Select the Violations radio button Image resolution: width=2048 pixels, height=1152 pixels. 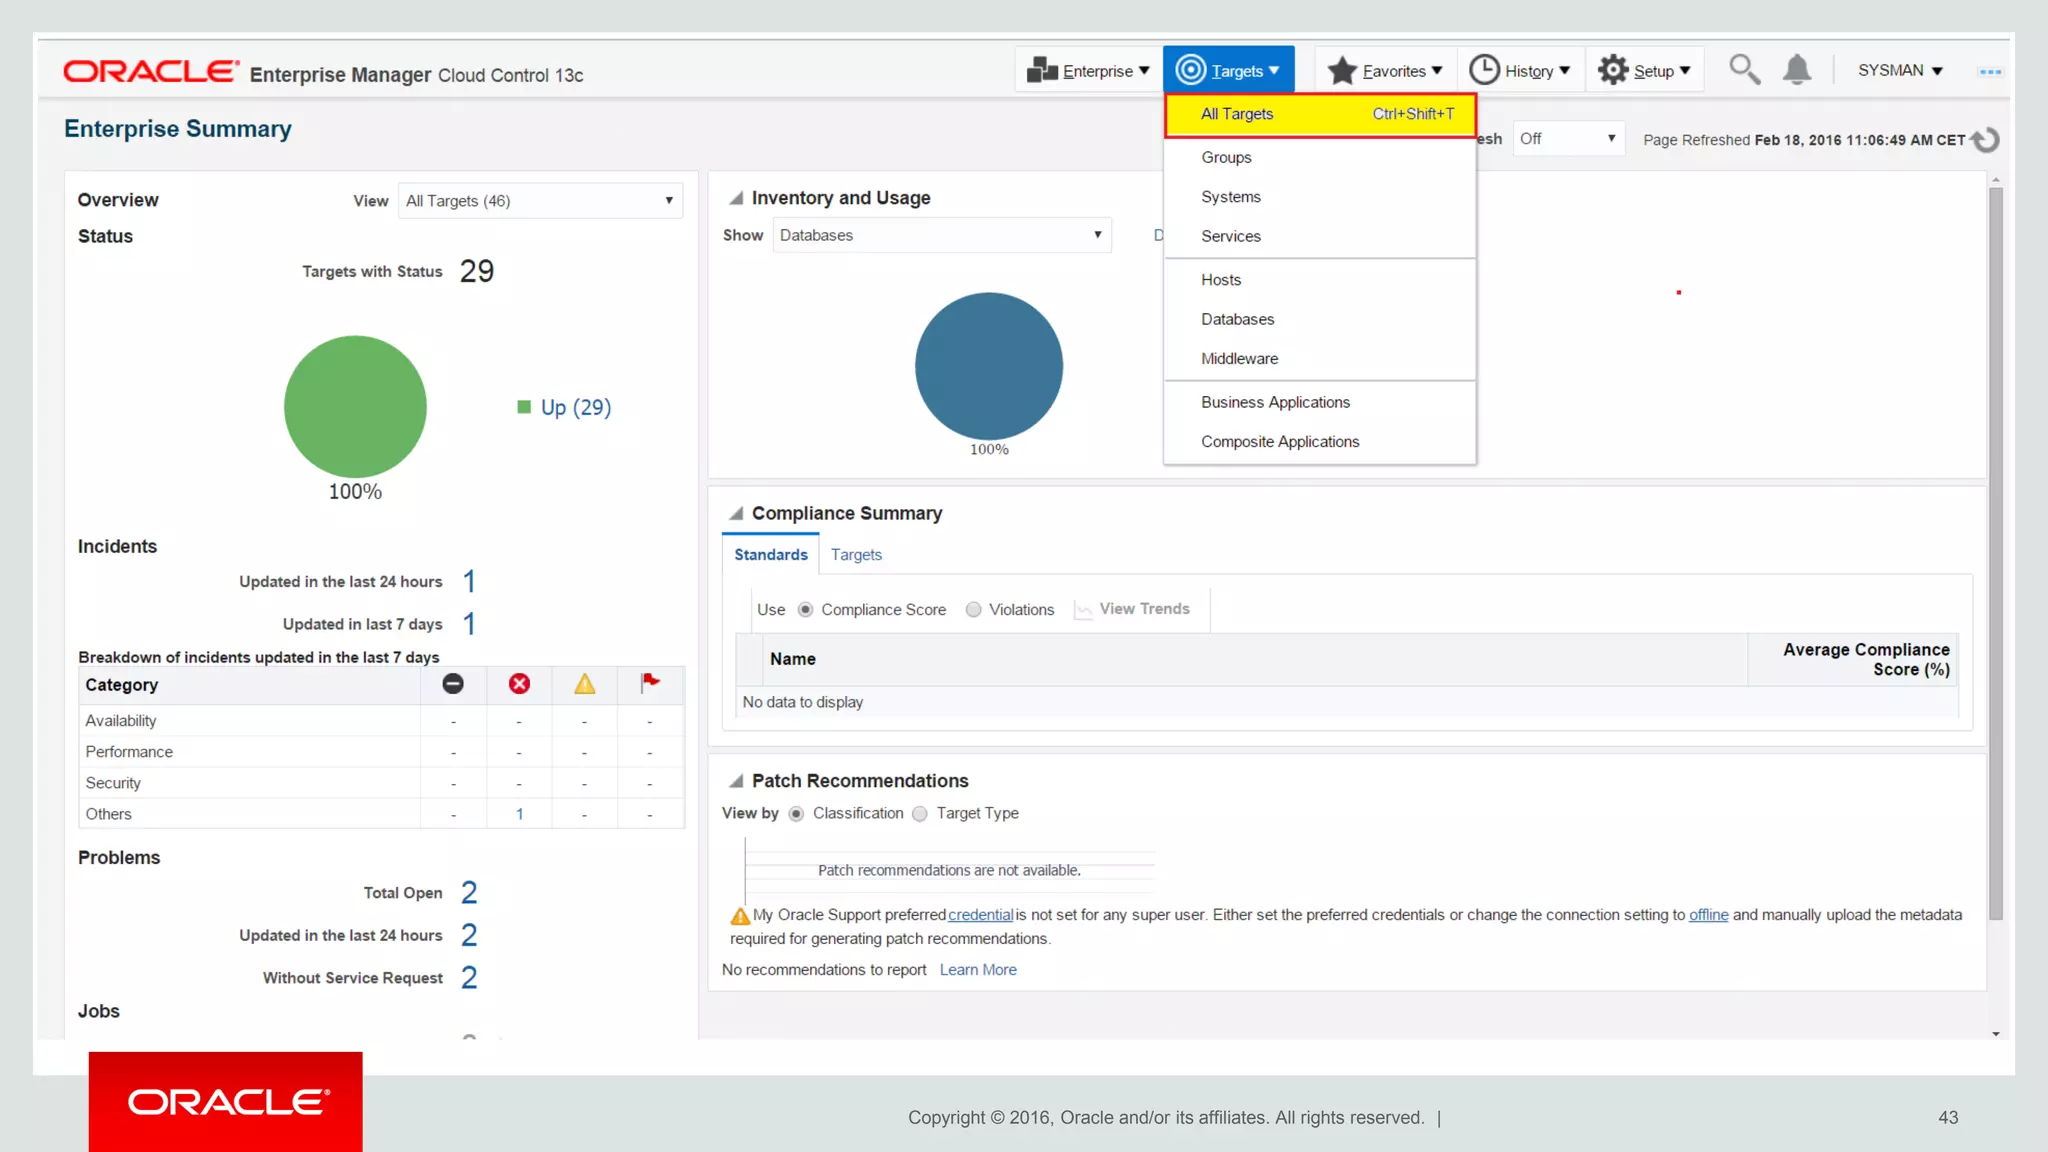pos(973,610)
